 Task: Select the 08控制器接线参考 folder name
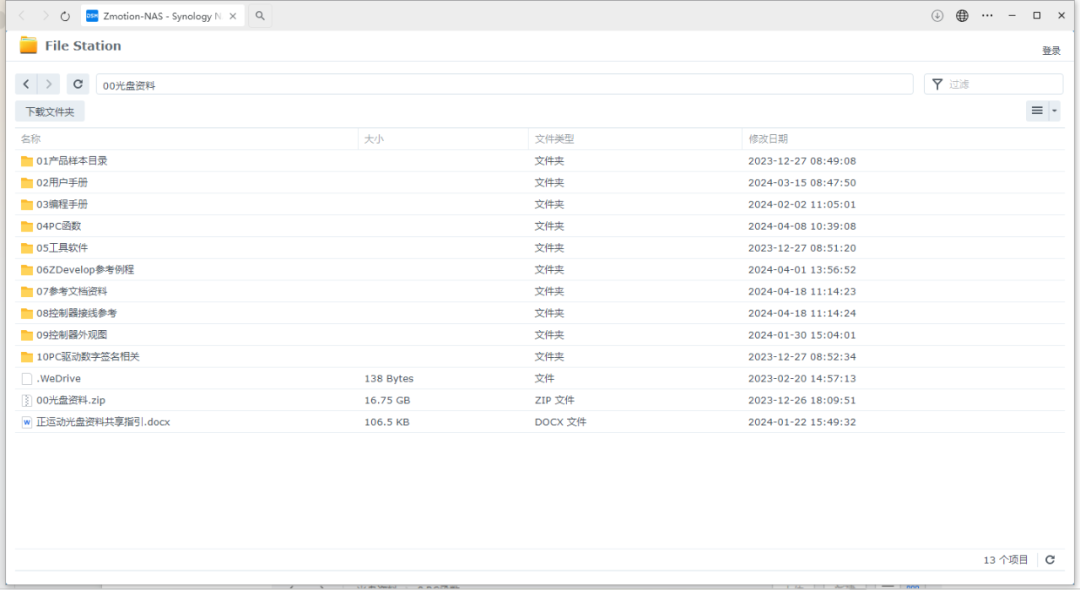76,313
